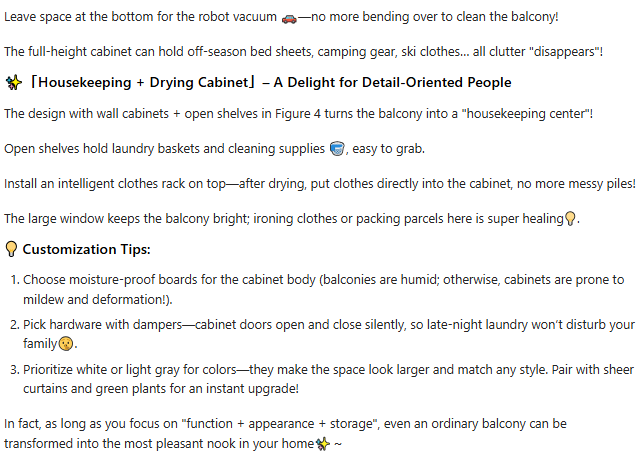Click the lightbulb emoji beside Customization Tips
This screenshot has width=641, height=463.
click(12, 249)
